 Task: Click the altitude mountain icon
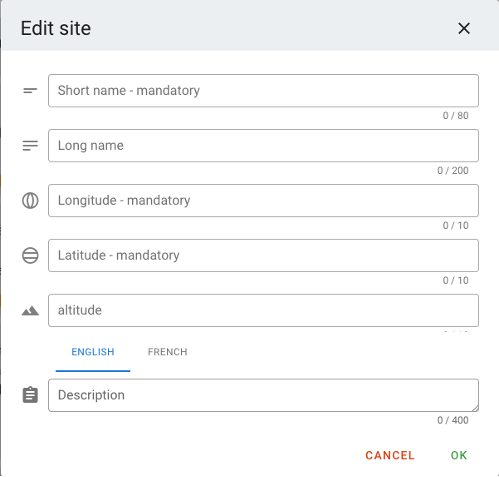30,311
